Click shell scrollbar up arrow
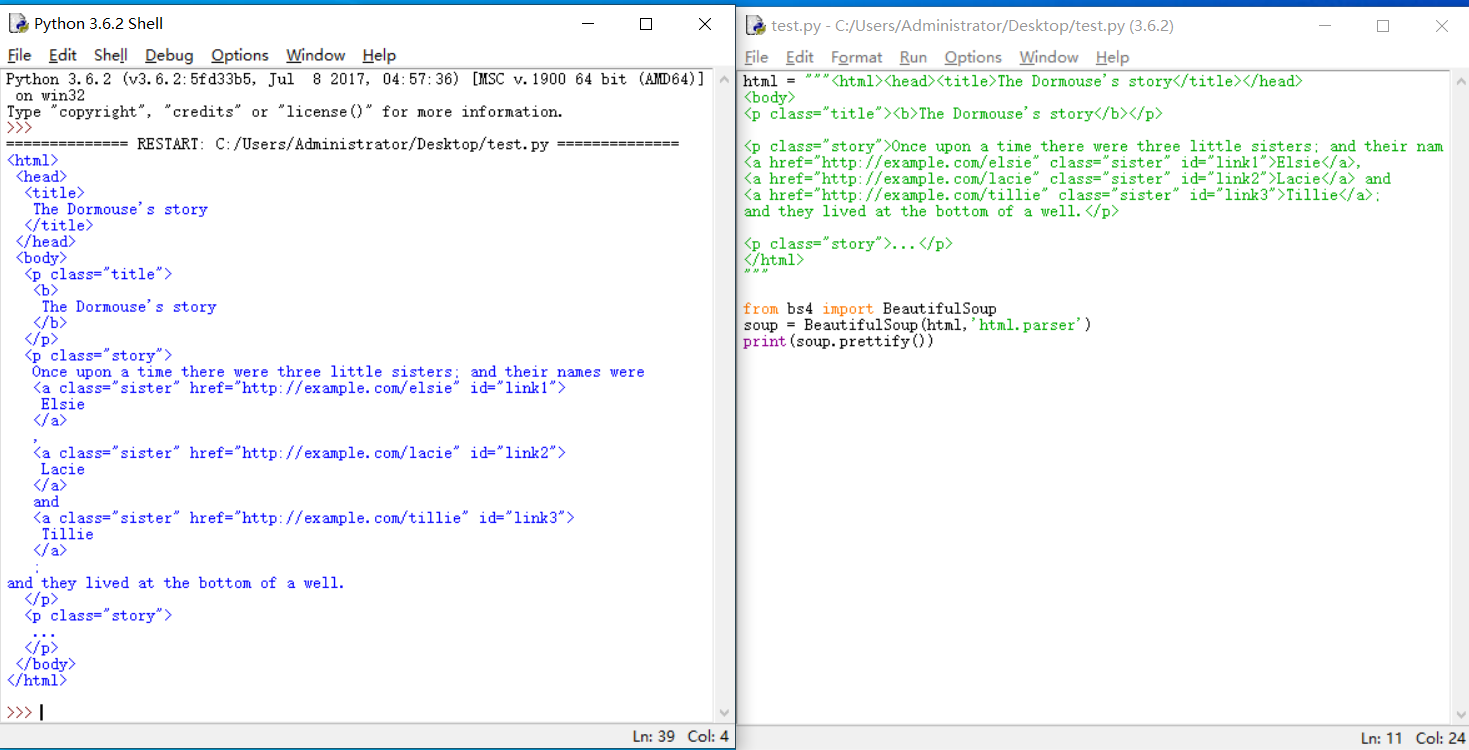The height and width of the screenshot is (750, 1469). [725, 80]
